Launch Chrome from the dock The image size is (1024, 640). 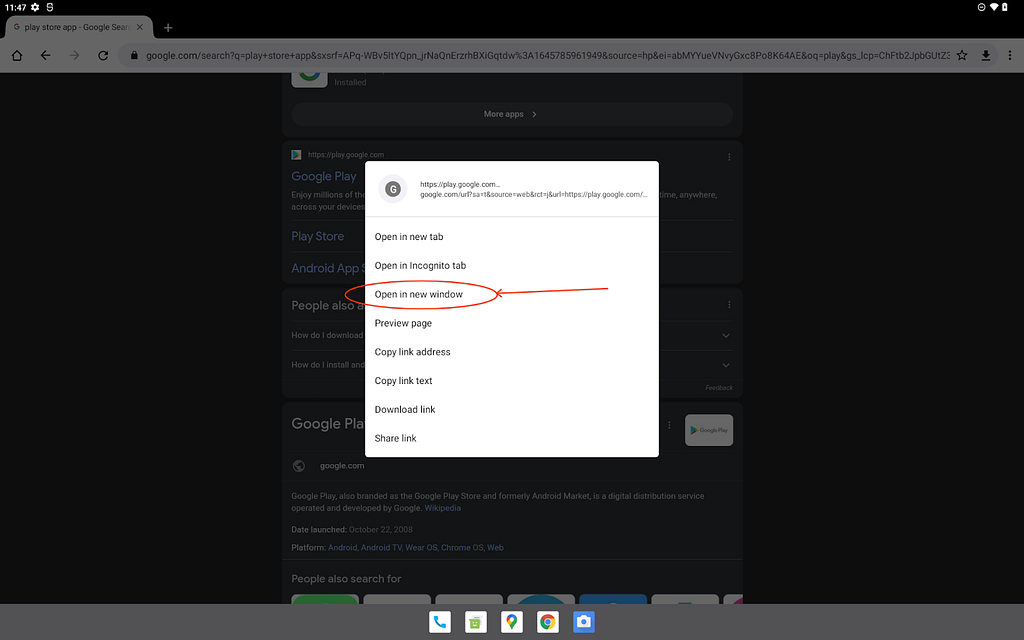[547, 622]
